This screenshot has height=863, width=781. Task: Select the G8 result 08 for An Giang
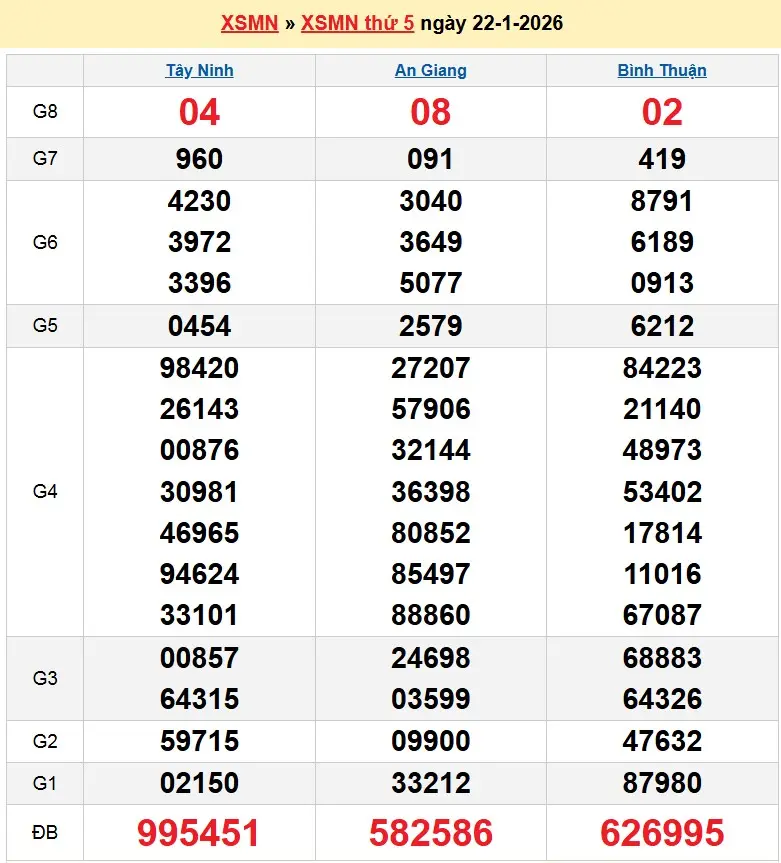point(430,113)
